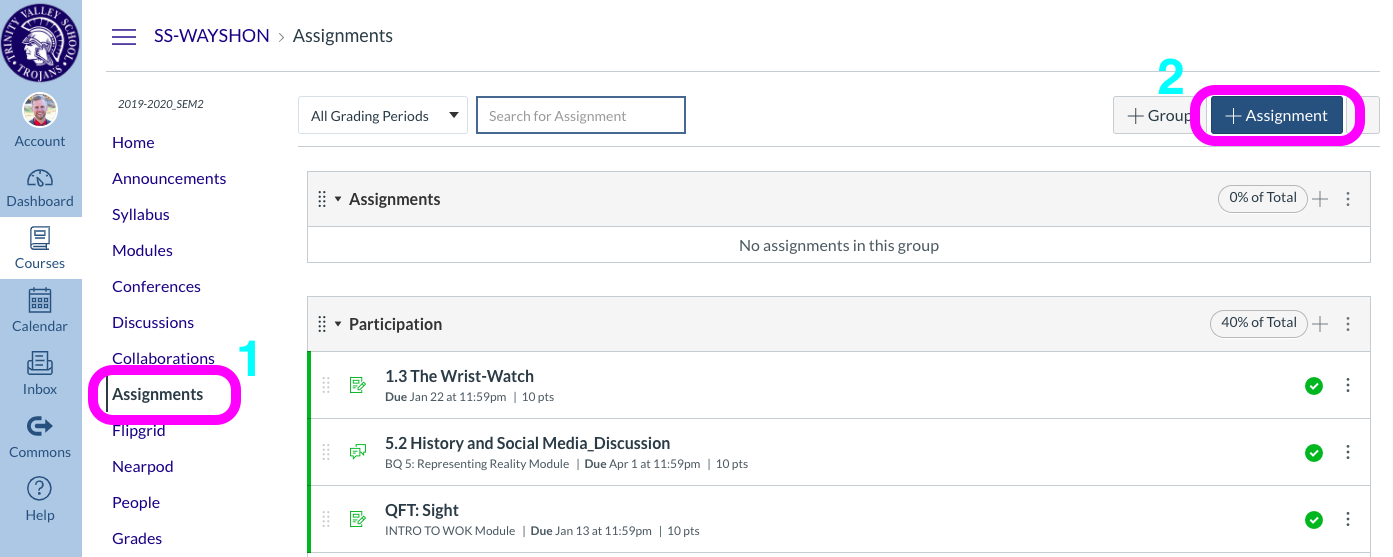The width and height of the screenshot is (1393, 557).
Task: Open the Courses global navigation item
Action: click(40, 250)
